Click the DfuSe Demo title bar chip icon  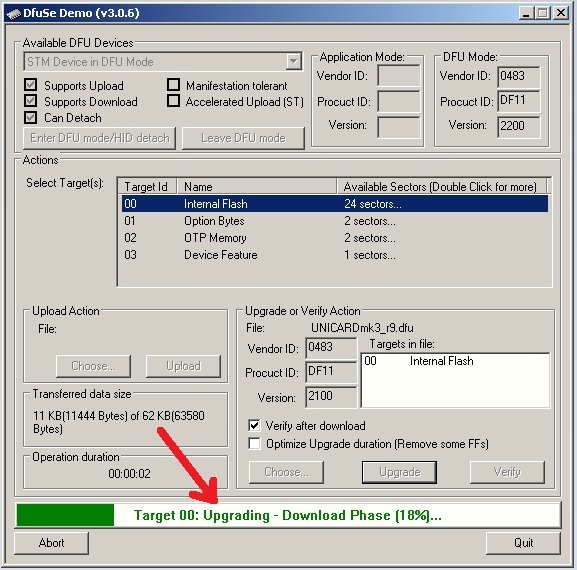[x=14, y=14]
